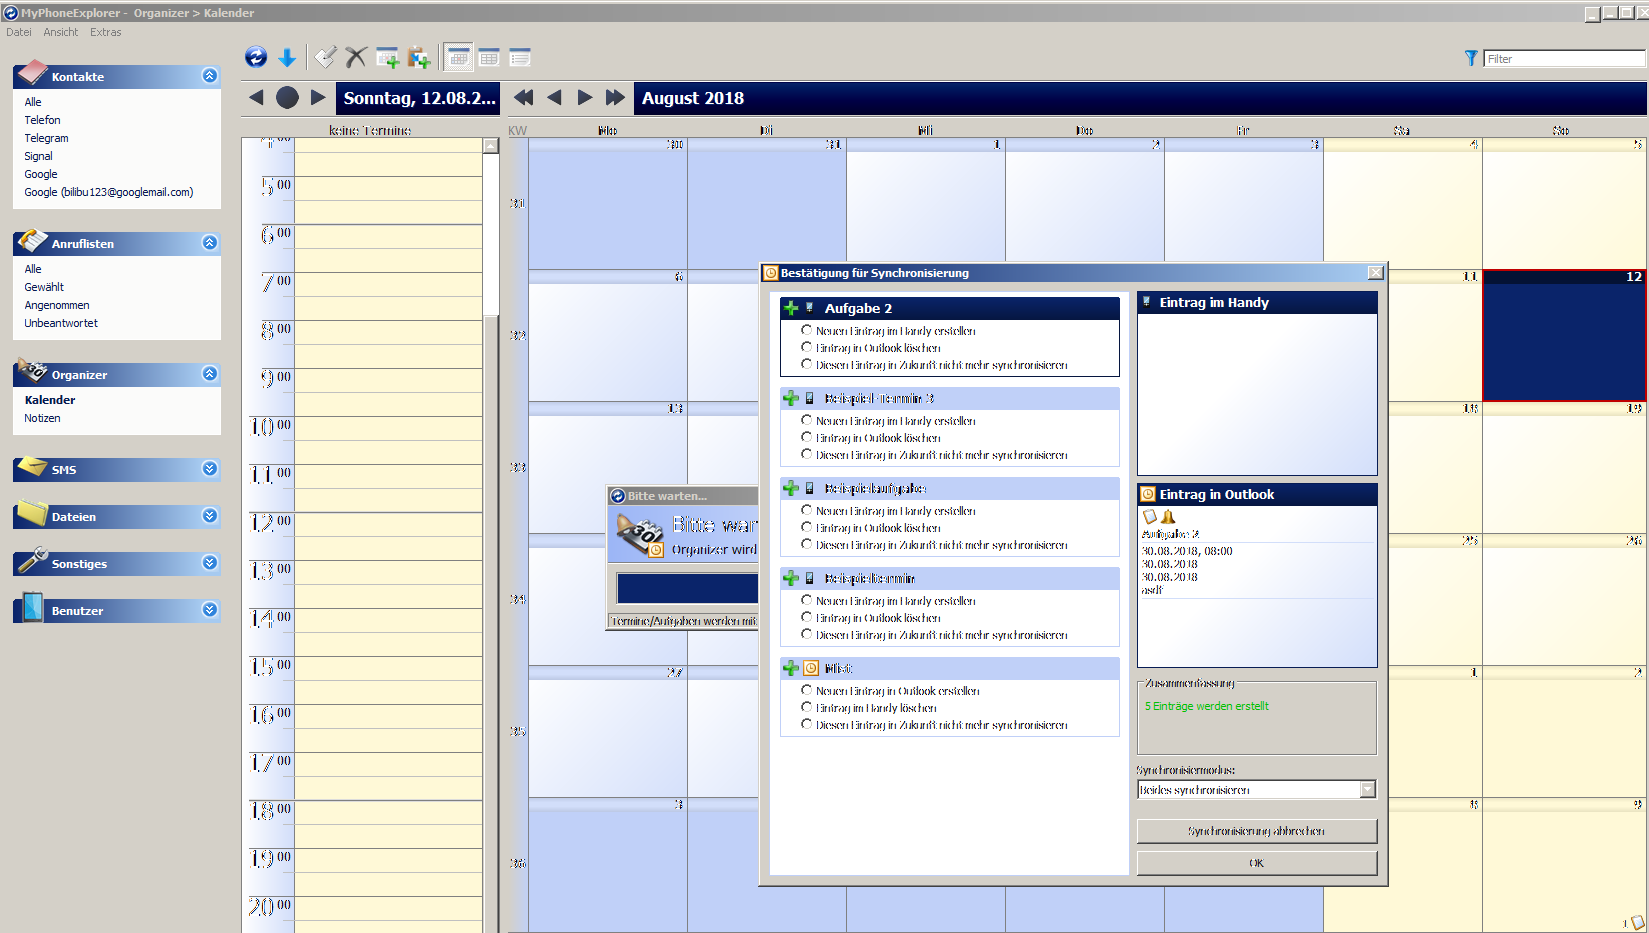
Task: Click the blue download arrow icon
Action: [x=287, y=58]
